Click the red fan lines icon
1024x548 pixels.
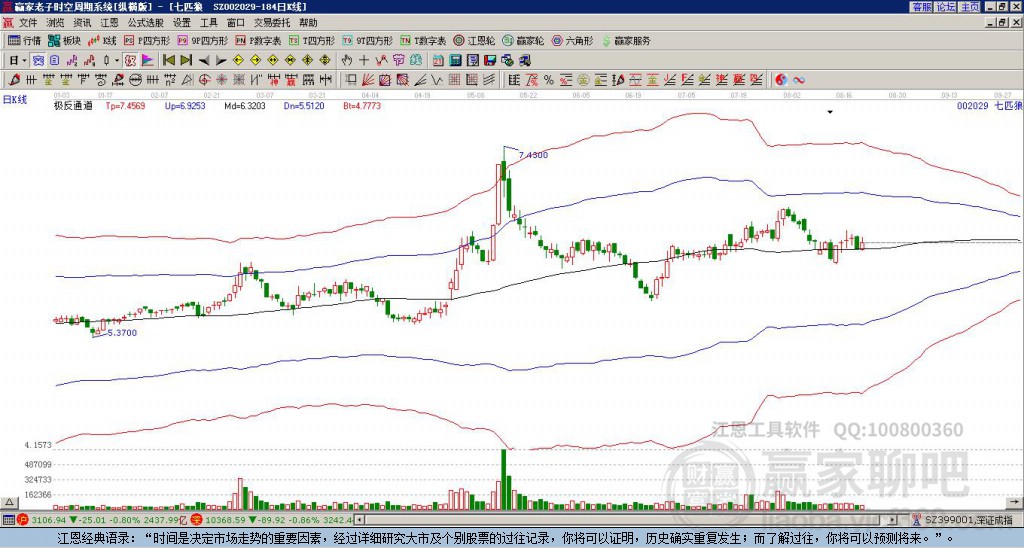367,80
